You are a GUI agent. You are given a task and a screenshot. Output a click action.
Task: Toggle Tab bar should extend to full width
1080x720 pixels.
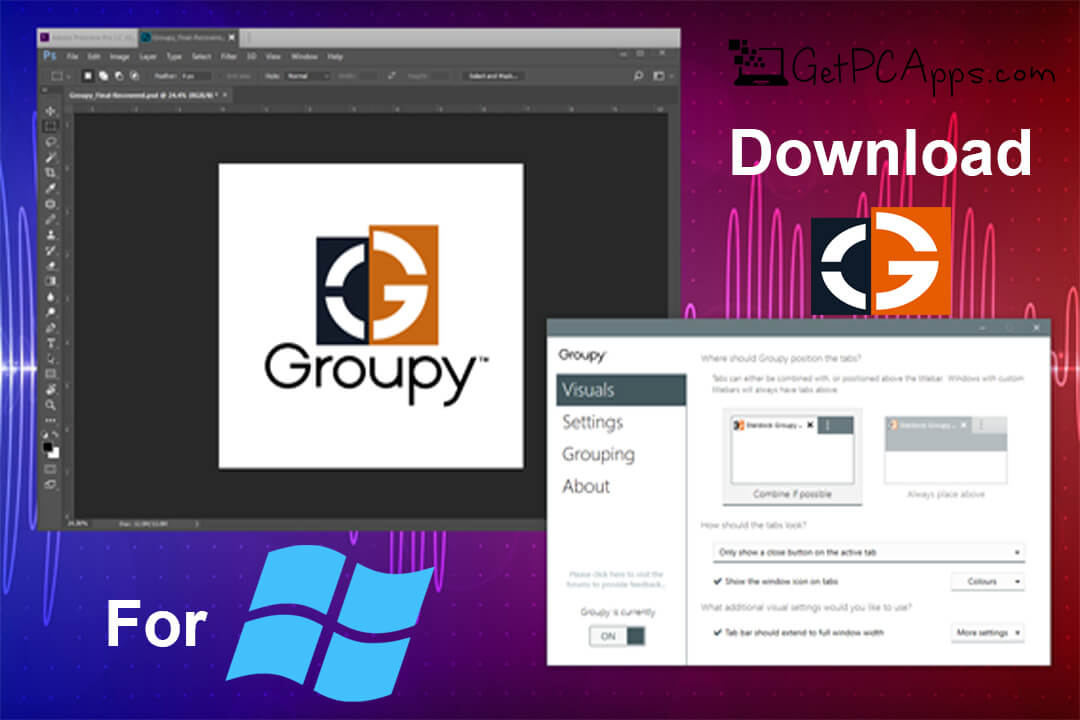click(x=718, y=632)
